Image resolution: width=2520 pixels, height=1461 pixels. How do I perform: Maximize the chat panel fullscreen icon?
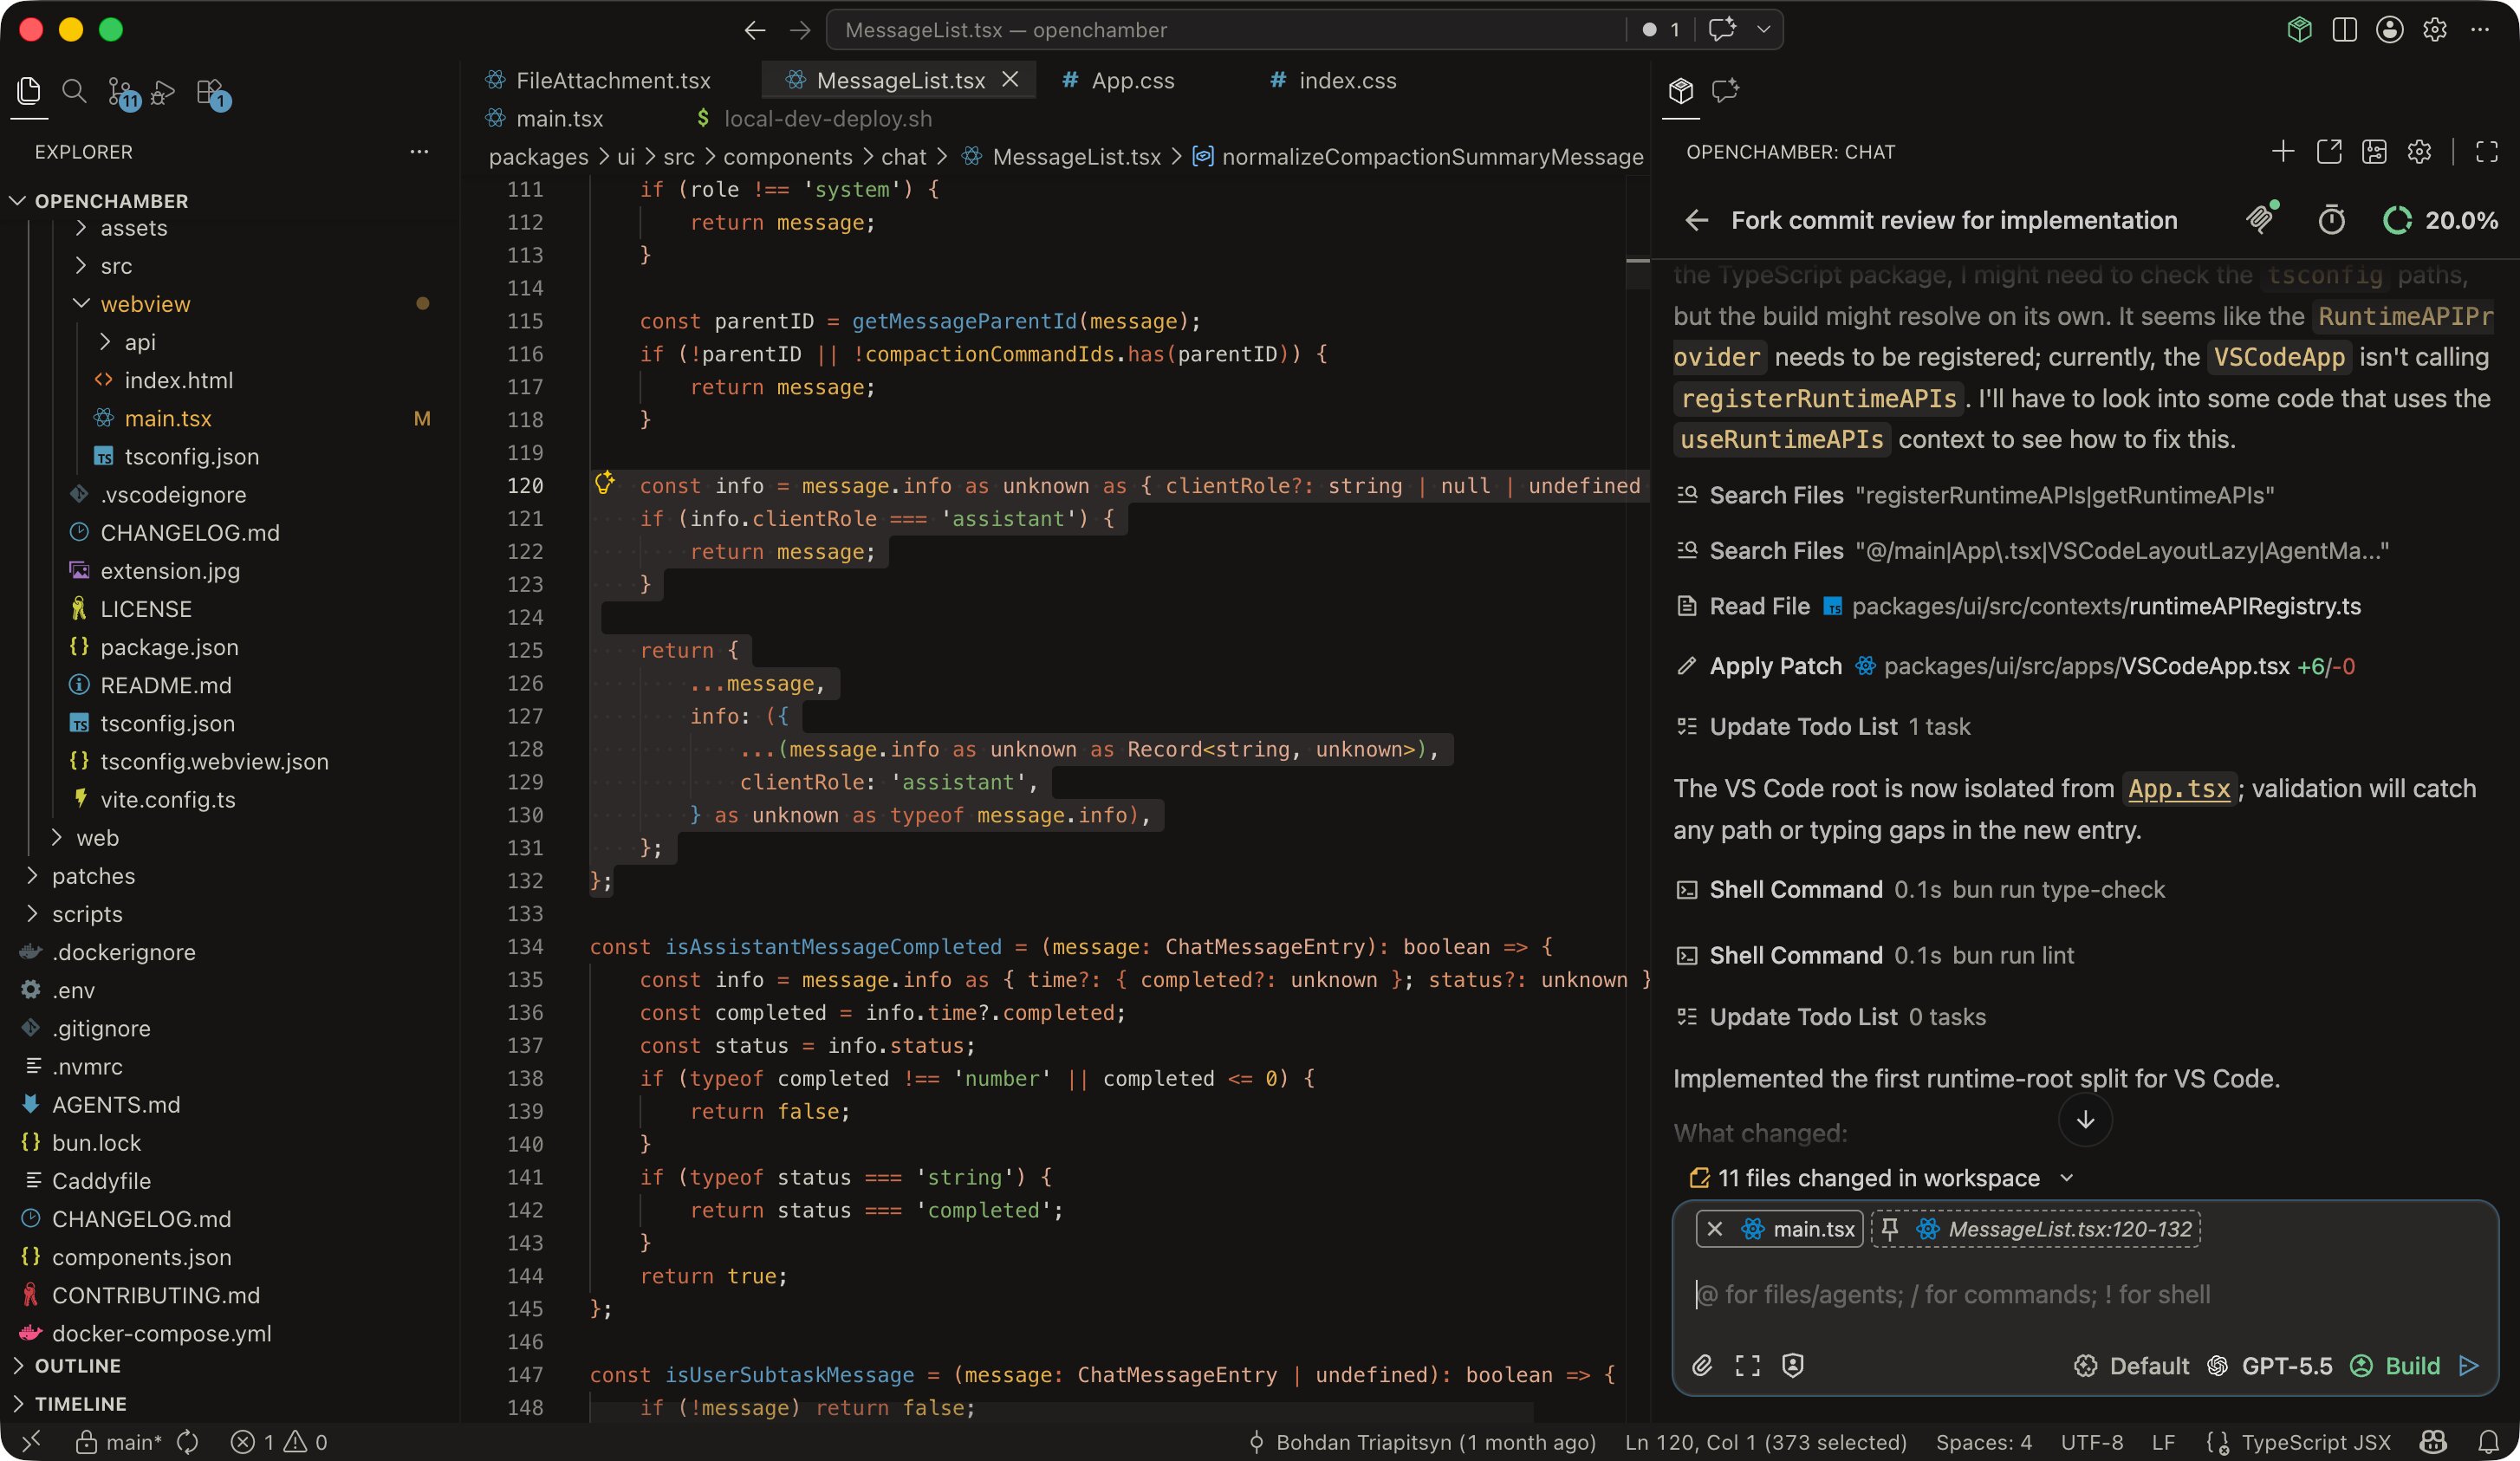pyautogui.click(x=2487, y=152)
